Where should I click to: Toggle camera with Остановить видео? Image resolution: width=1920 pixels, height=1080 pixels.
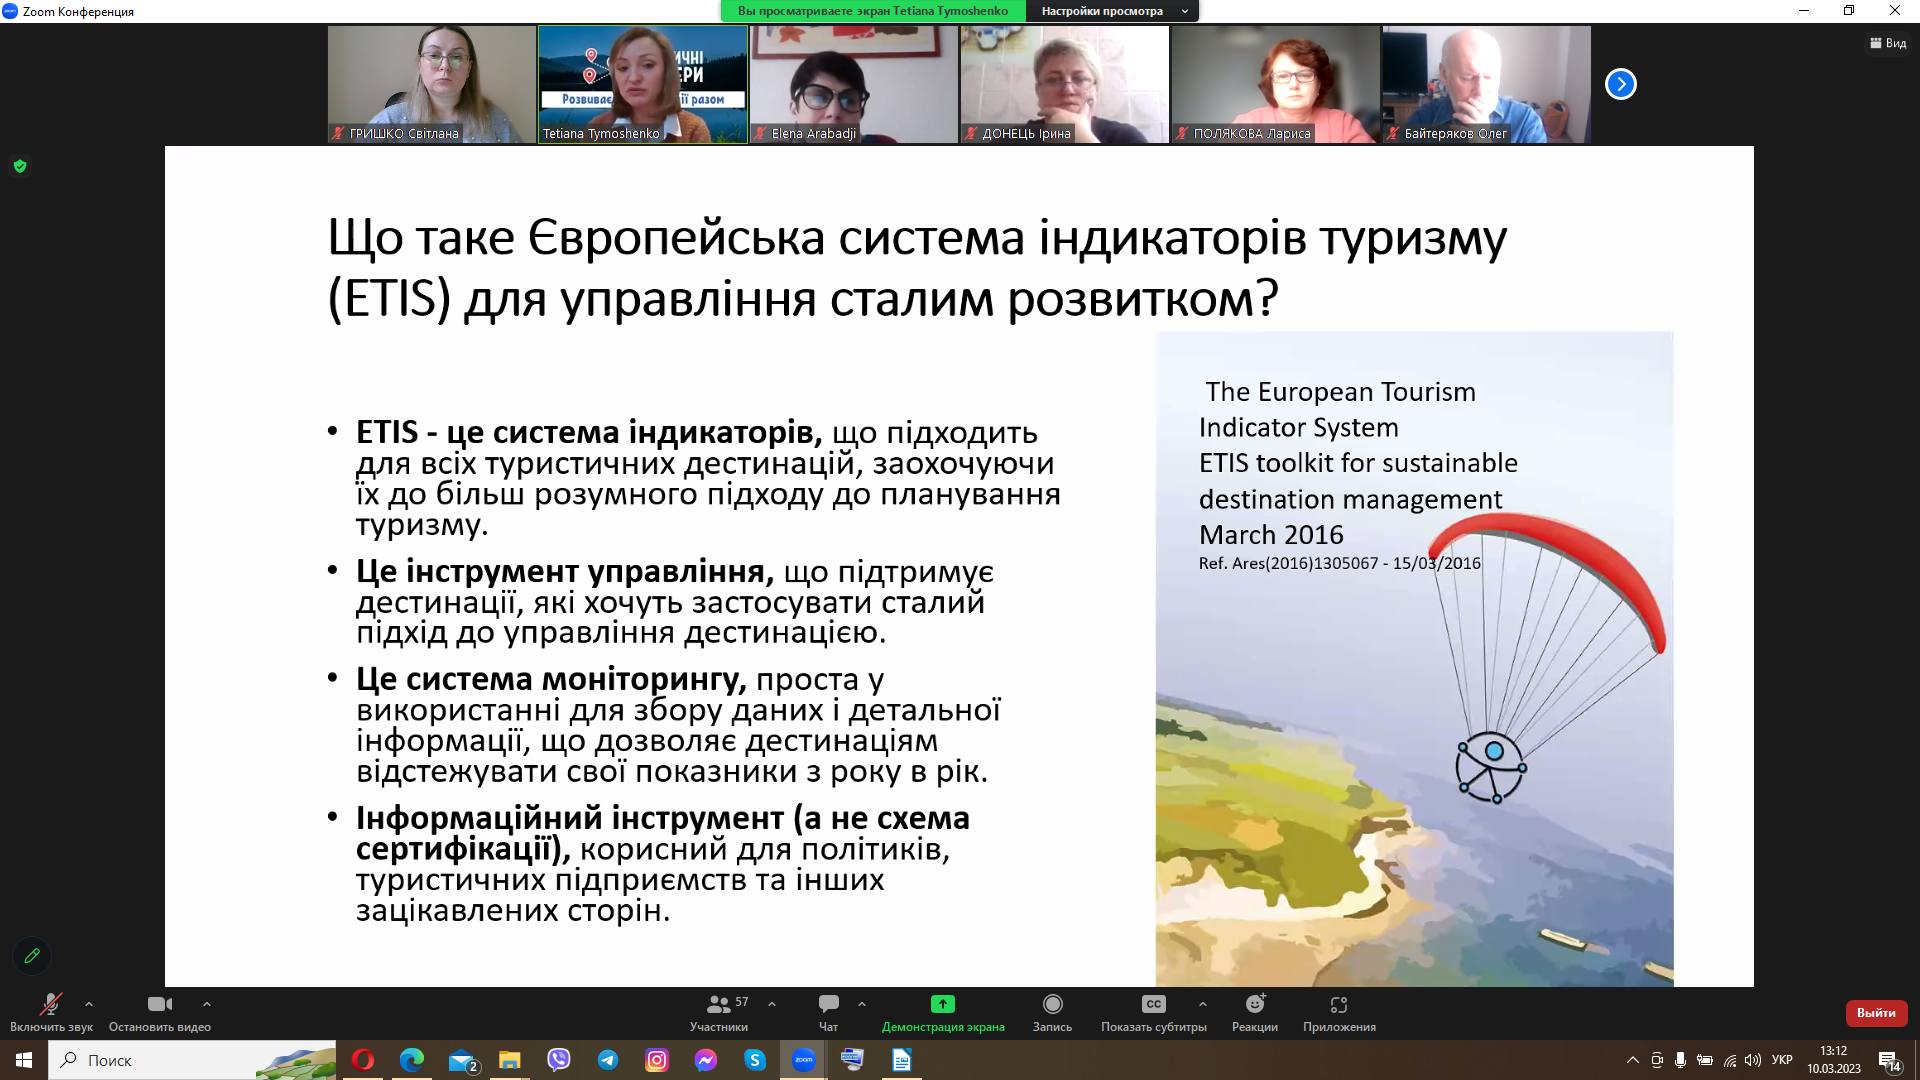[x=159, y=1005]
